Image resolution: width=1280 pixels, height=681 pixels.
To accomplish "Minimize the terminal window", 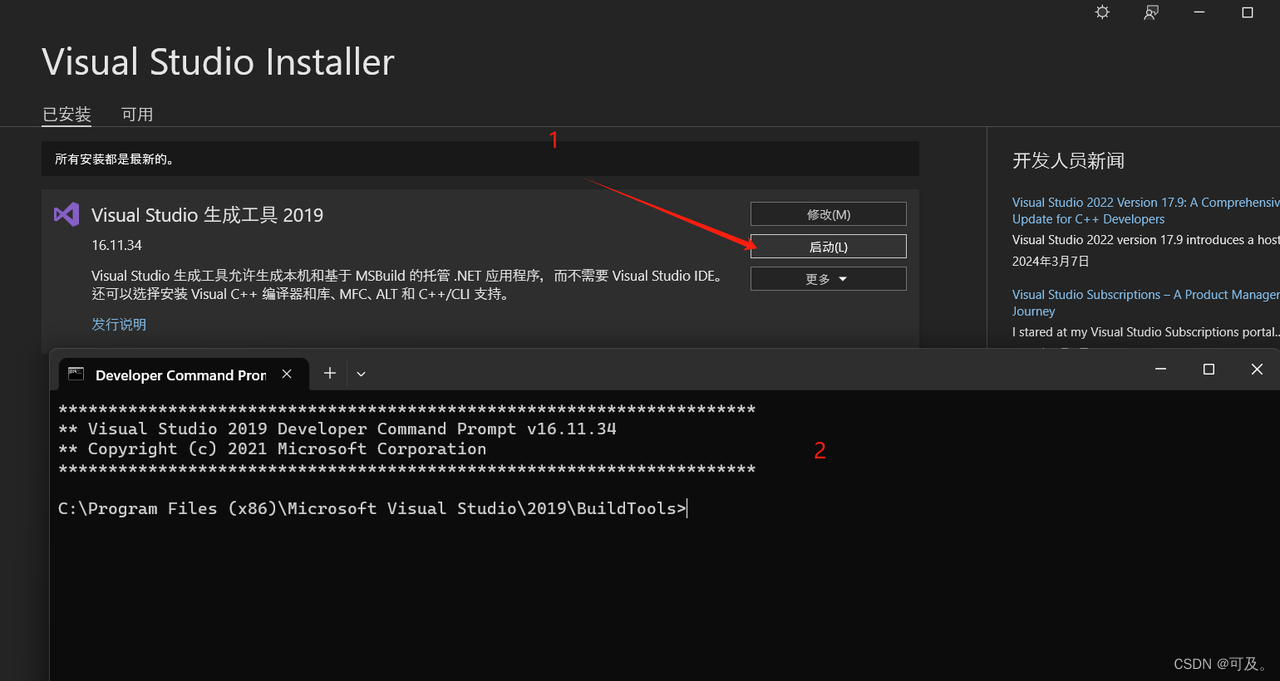I will point(1160,370).
